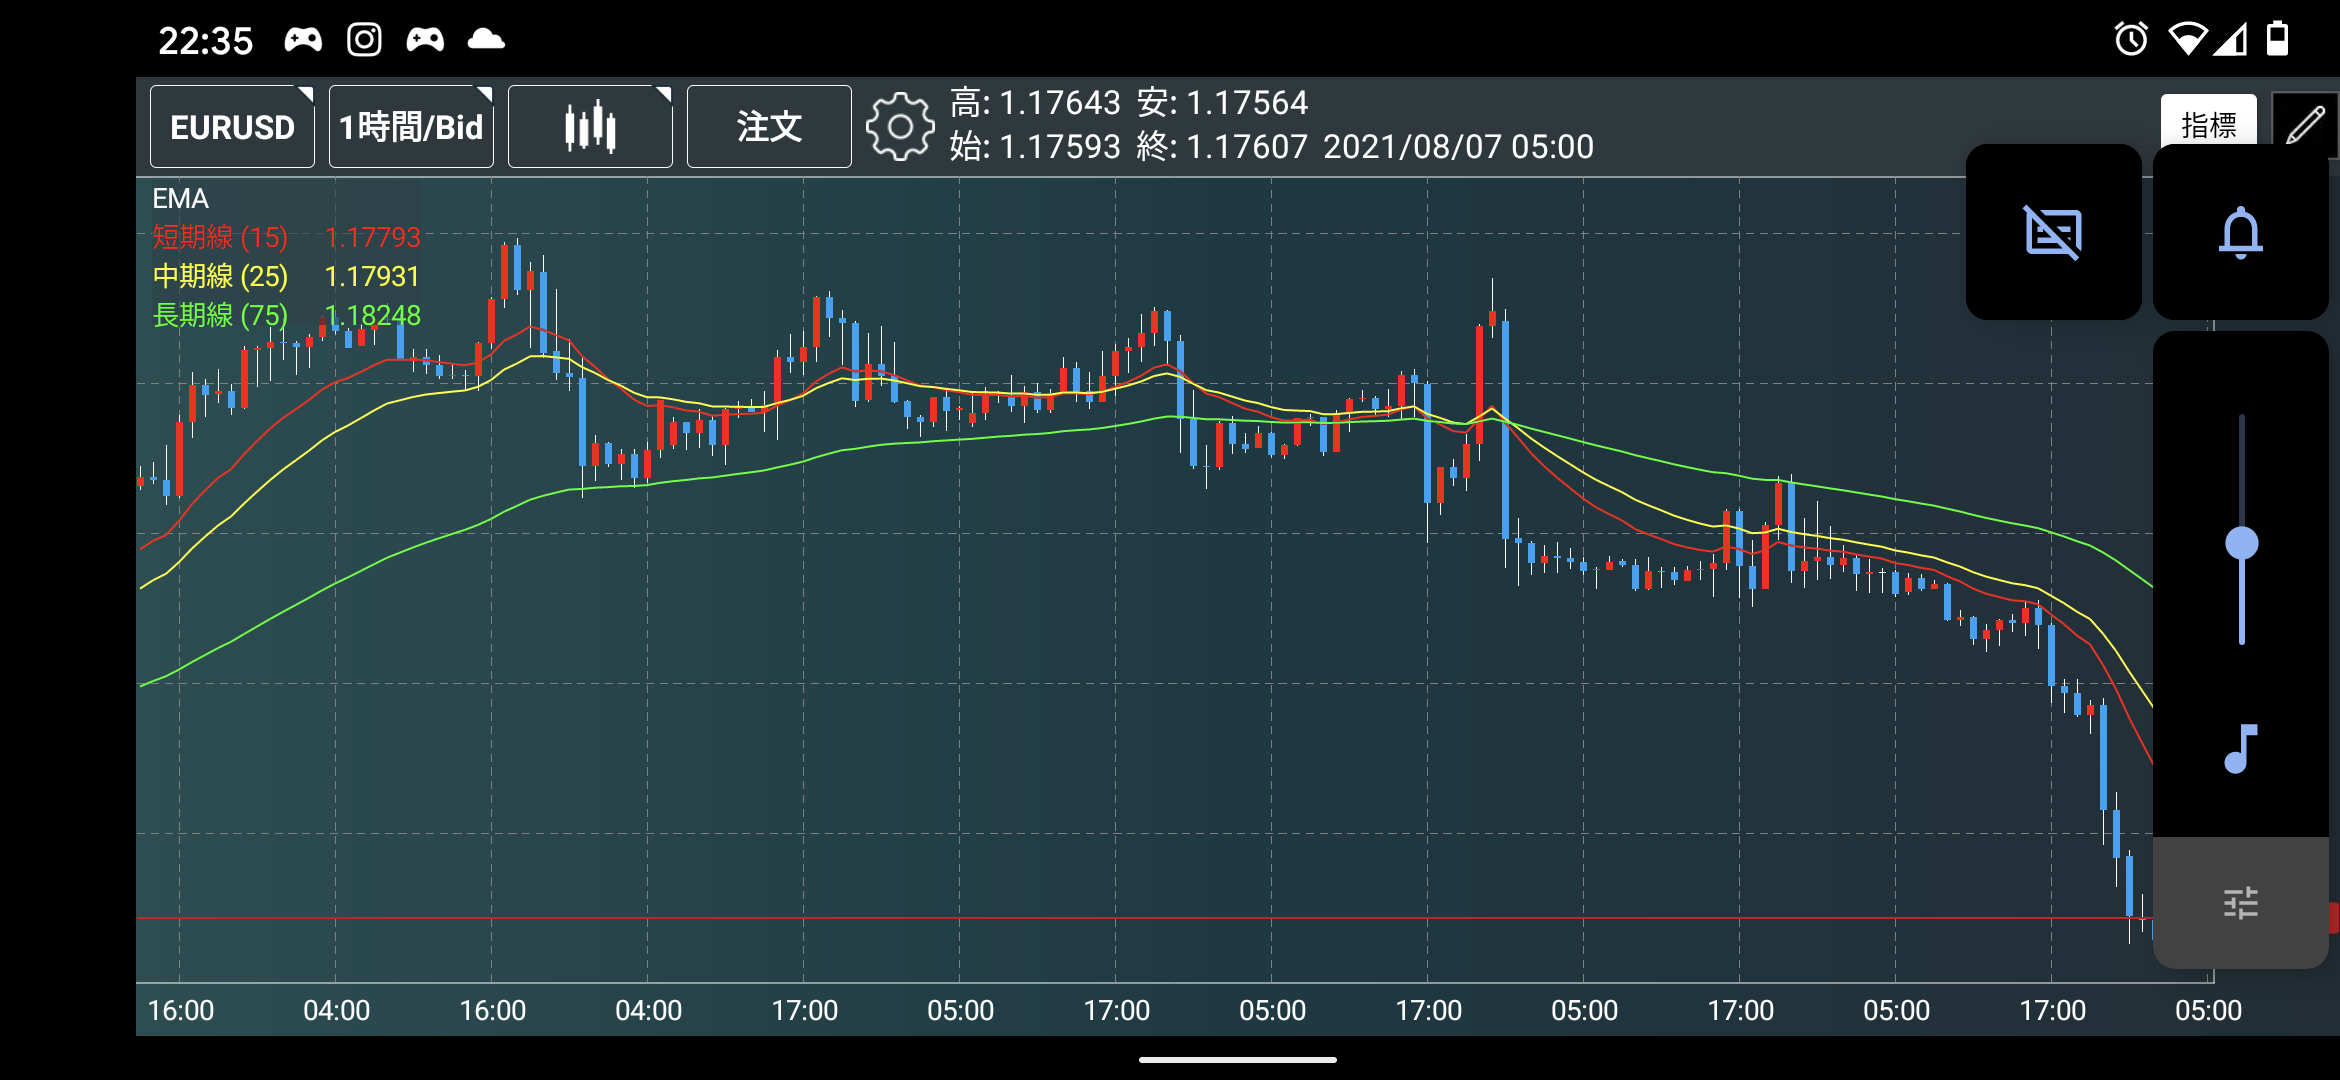Tap the music note sound icon

(x=2240, y=749)
